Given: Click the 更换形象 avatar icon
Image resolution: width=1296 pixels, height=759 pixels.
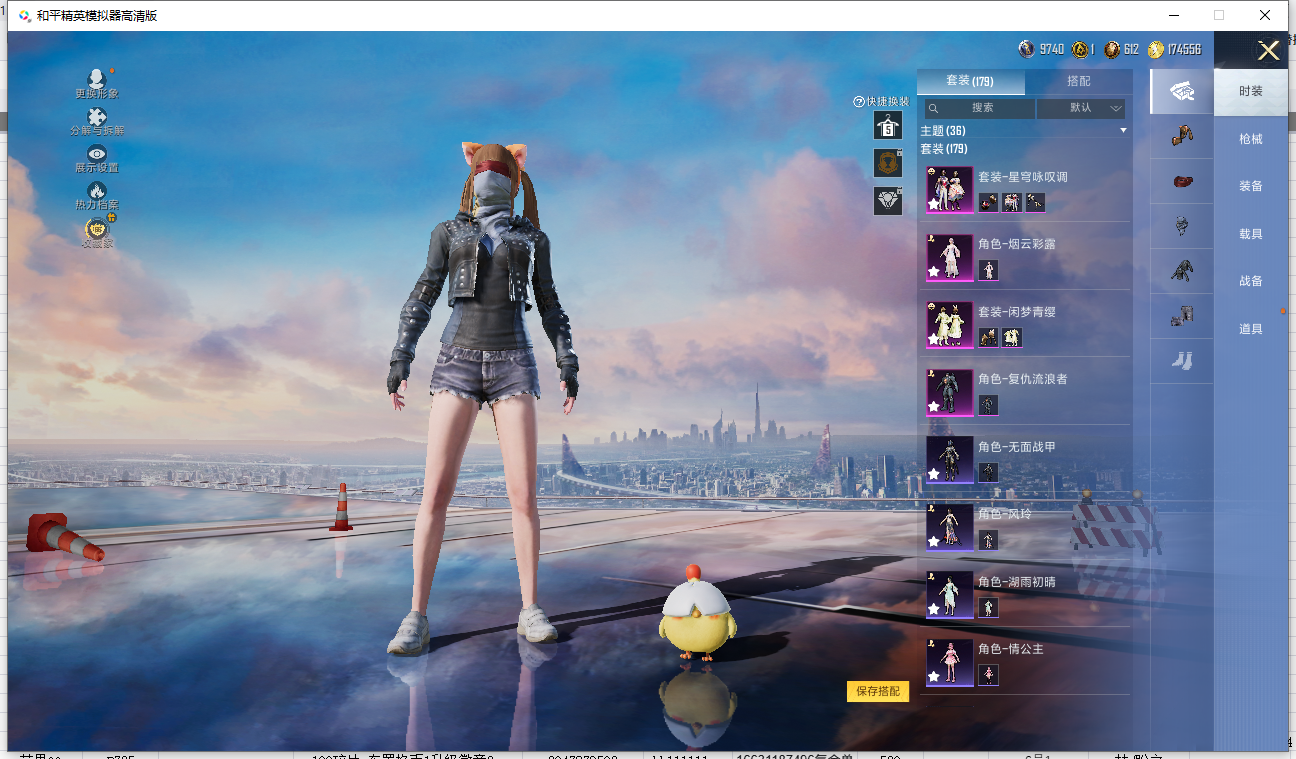Looking at the screenshot, I should 96,80.
